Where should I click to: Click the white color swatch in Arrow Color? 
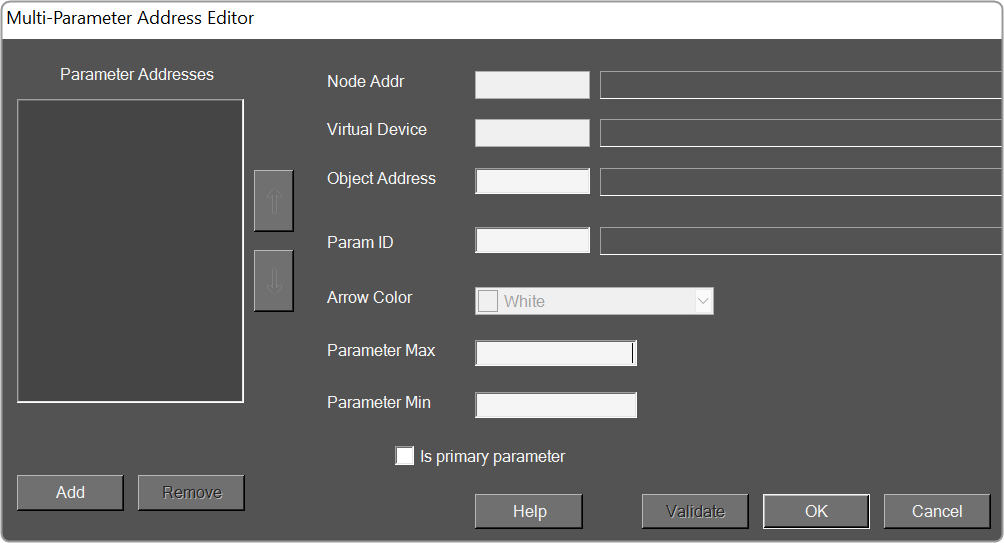click(x=488, y=301)
